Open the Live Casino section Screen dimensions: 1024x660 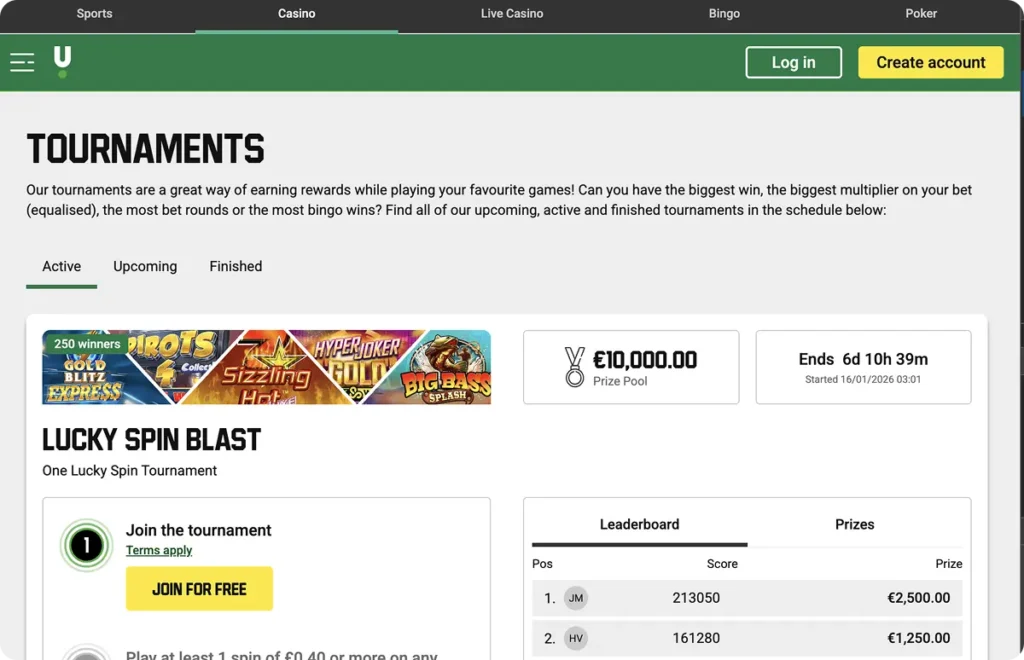tap(511, 14)
